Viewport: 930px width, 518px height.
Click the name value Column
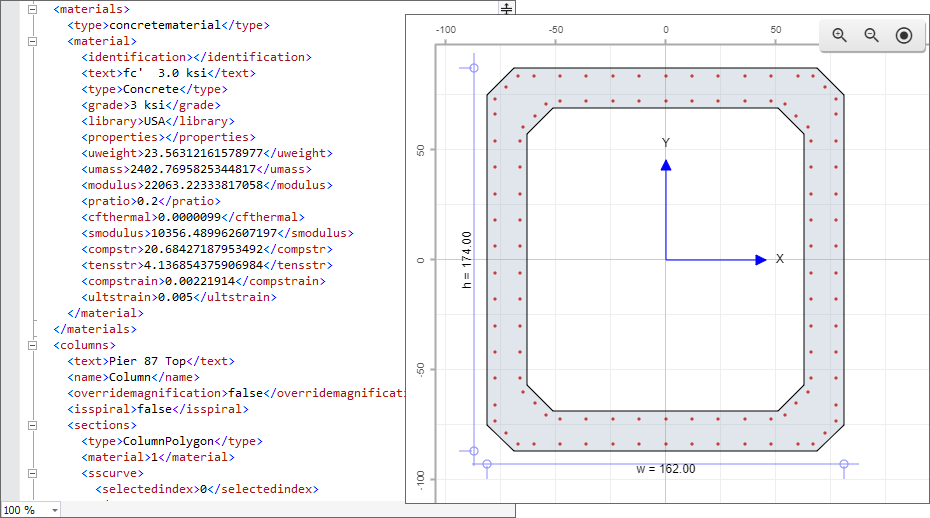point(130,378)
